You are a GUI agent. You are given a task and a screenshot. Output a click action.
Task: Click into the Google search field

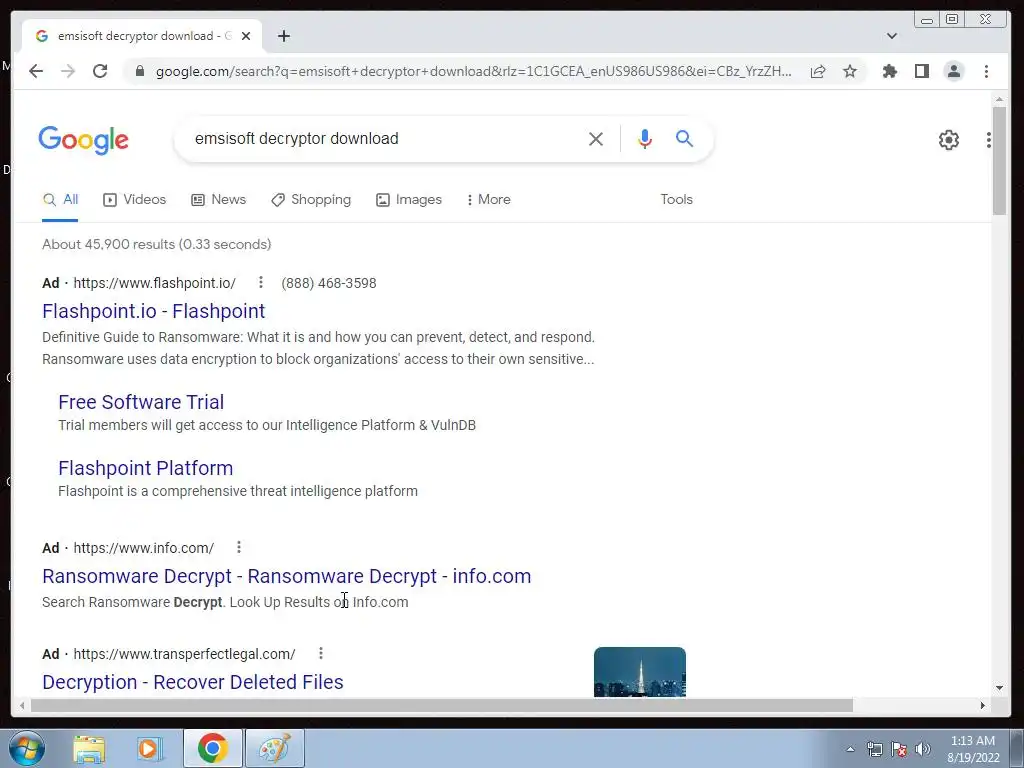coord(385,138)
